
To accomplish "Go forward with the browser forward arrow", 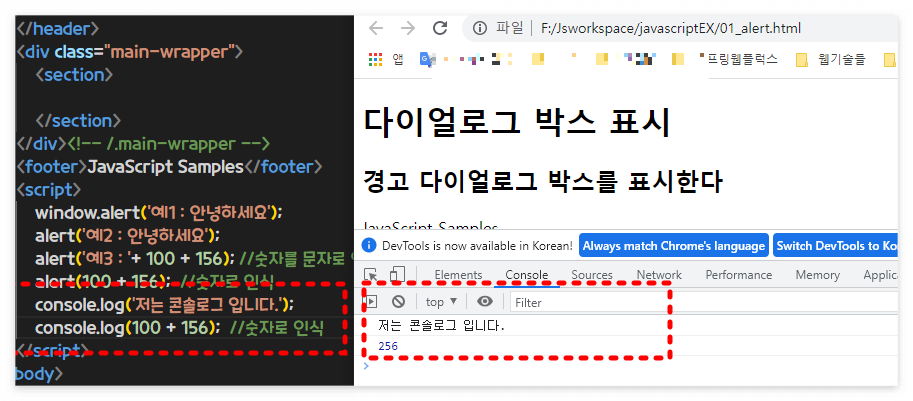I will 408,29.
